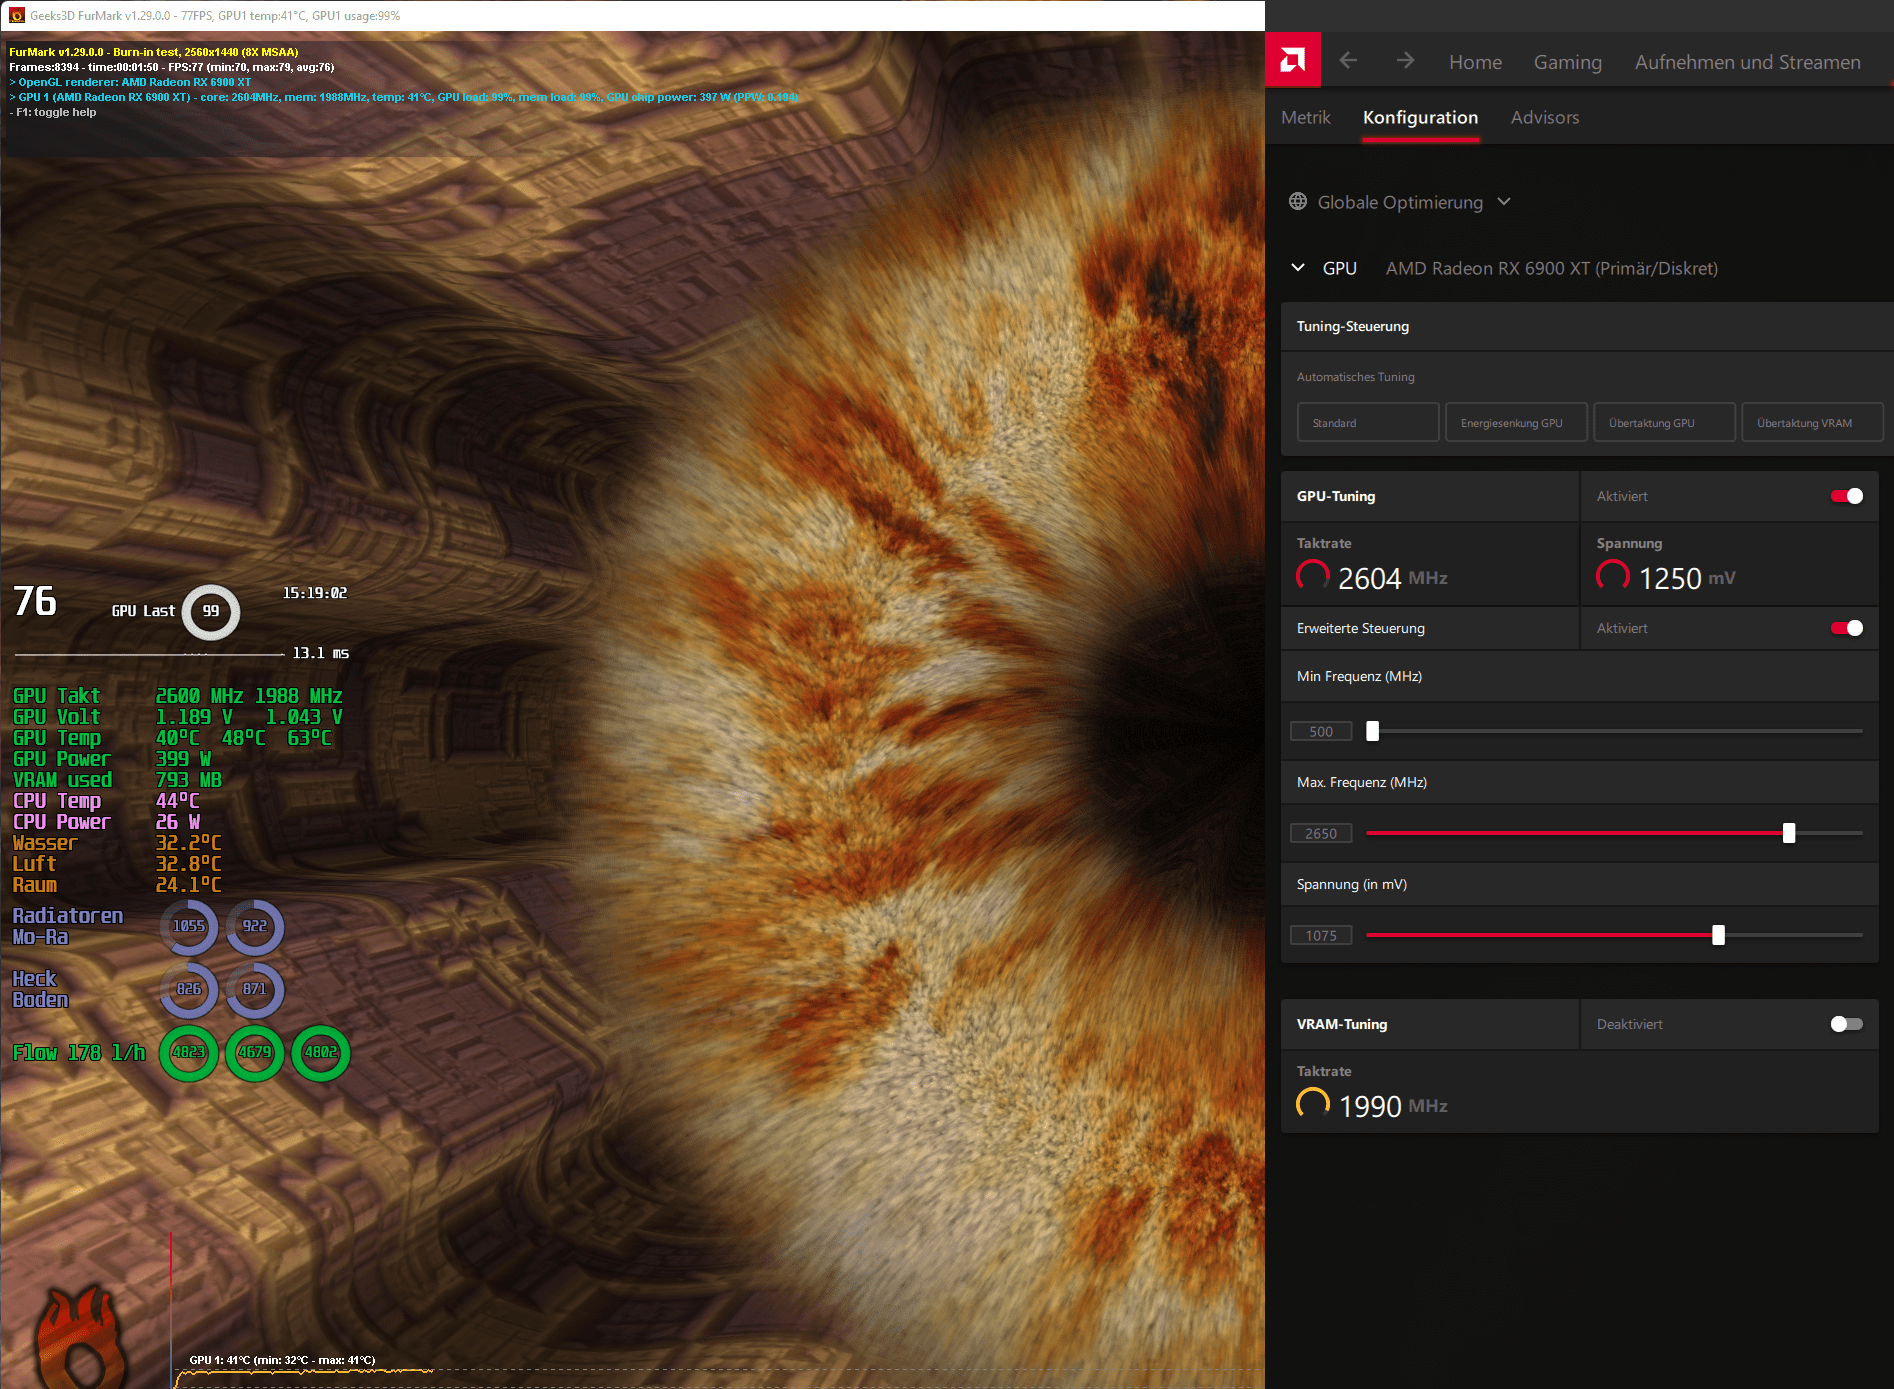Go back with the left arrow
Screen dimensions: 1894x1389
[x=1348, y=61]
